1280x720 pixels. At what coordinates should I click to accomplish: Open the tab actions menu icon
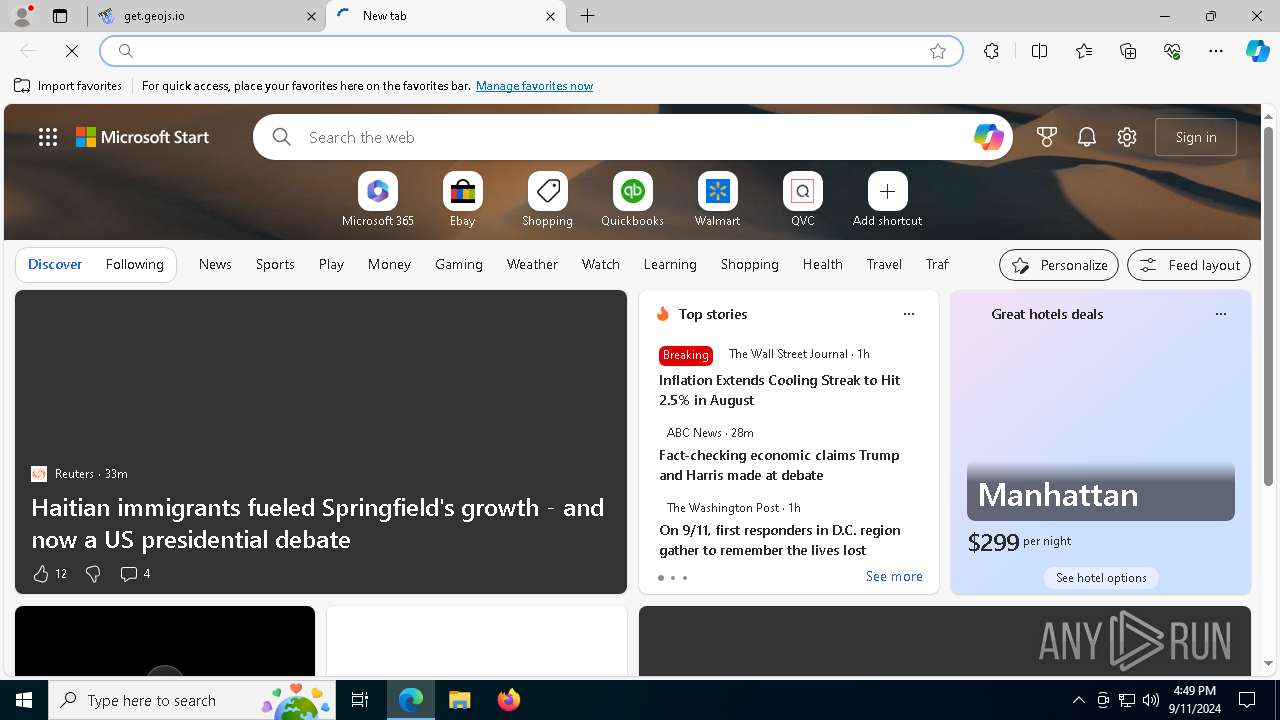[60, 16]
